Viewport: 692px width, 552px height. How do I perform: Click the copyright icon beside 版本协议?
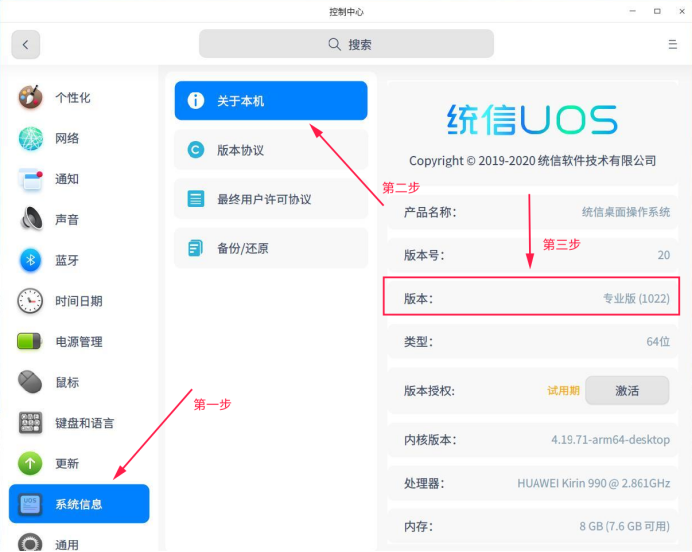click(196, 150)
